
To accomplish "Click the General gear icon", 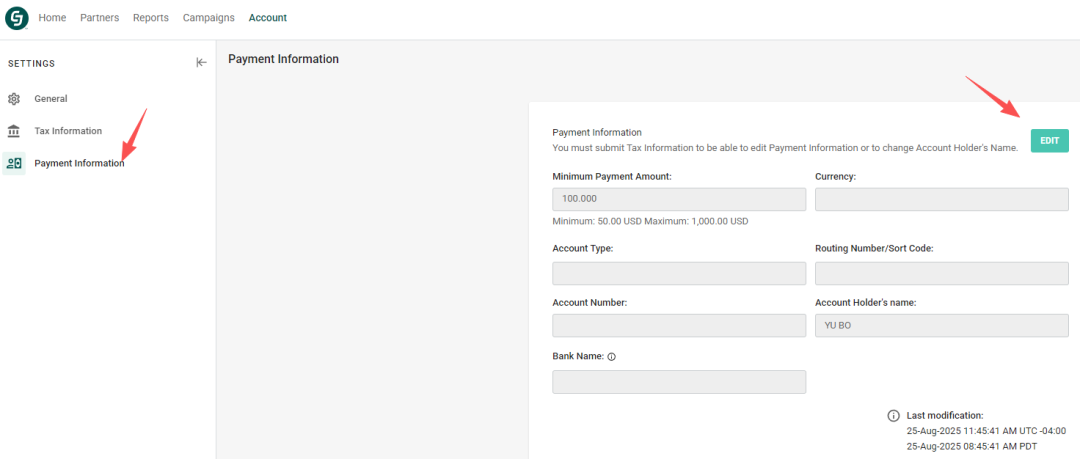I will click(14, 99).
